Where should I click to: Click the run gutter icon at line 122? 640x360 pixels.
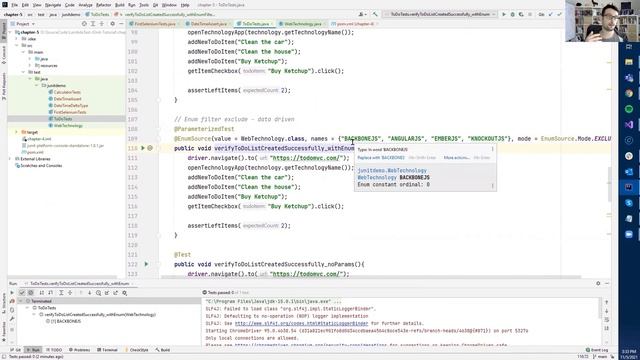(x=146, y=264)
